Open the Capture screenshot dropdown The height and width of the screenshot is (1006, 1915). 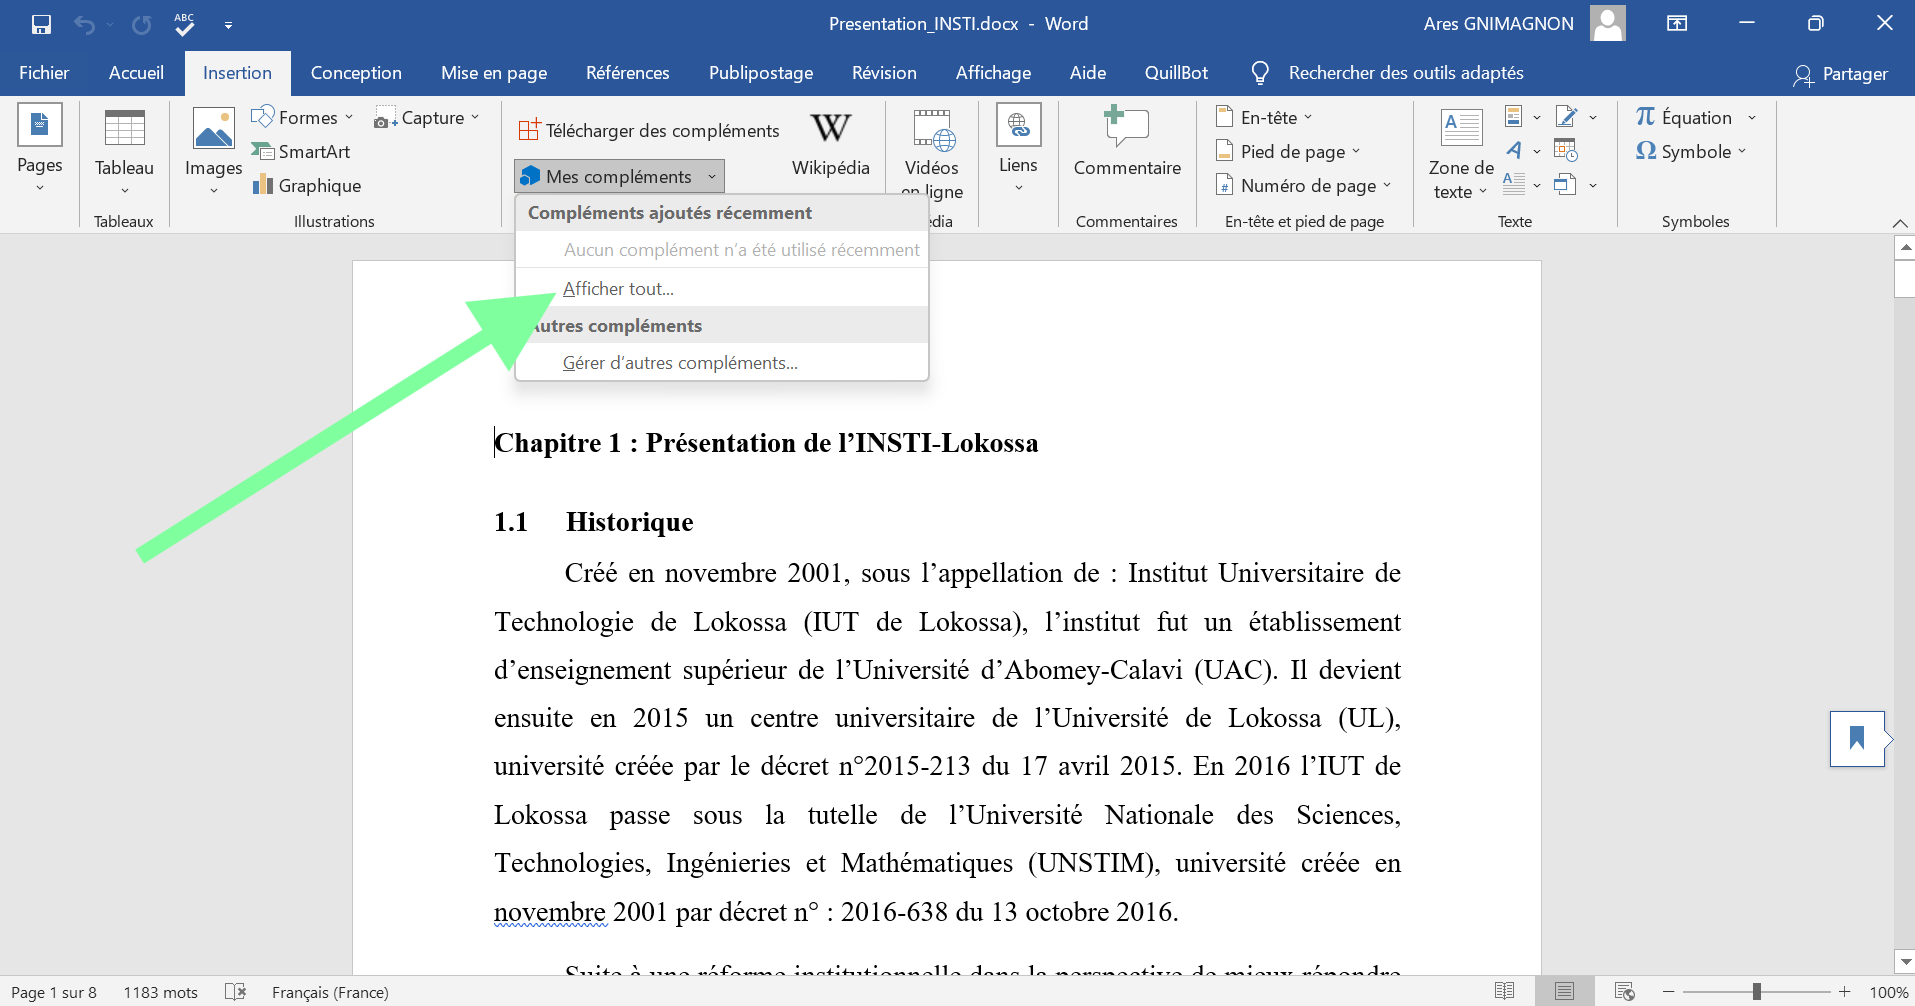tap(426, 118)
